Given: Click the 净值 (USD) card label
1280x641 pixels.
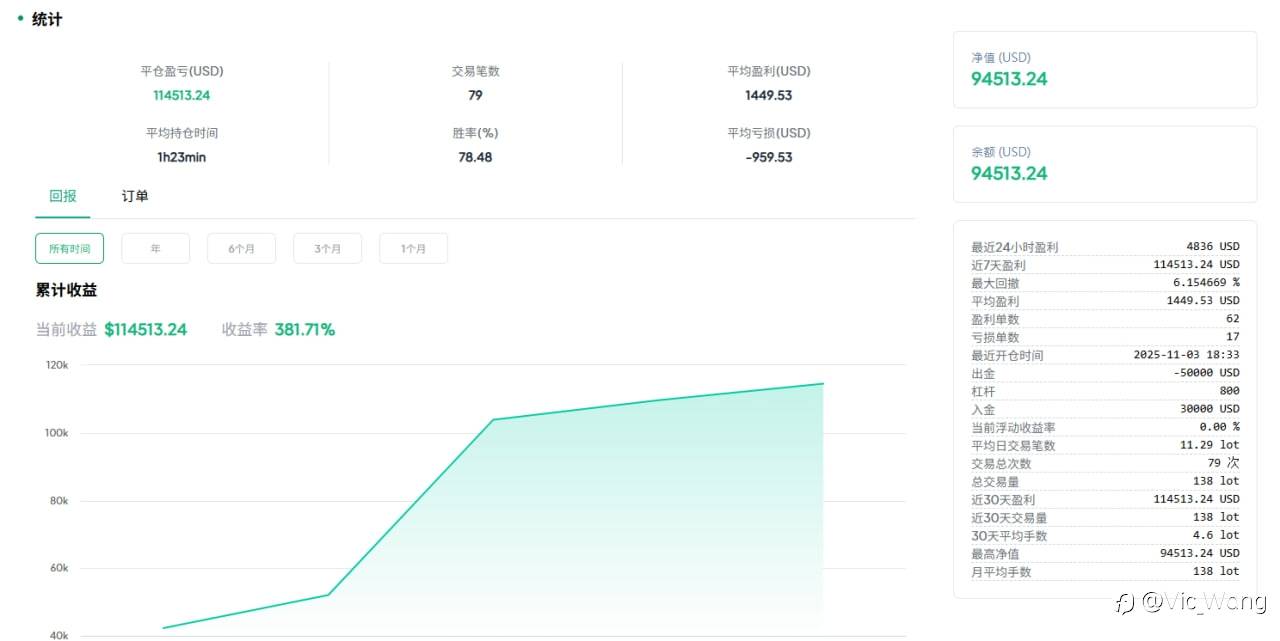Looking at the screenshot, I should (1001, 58).
